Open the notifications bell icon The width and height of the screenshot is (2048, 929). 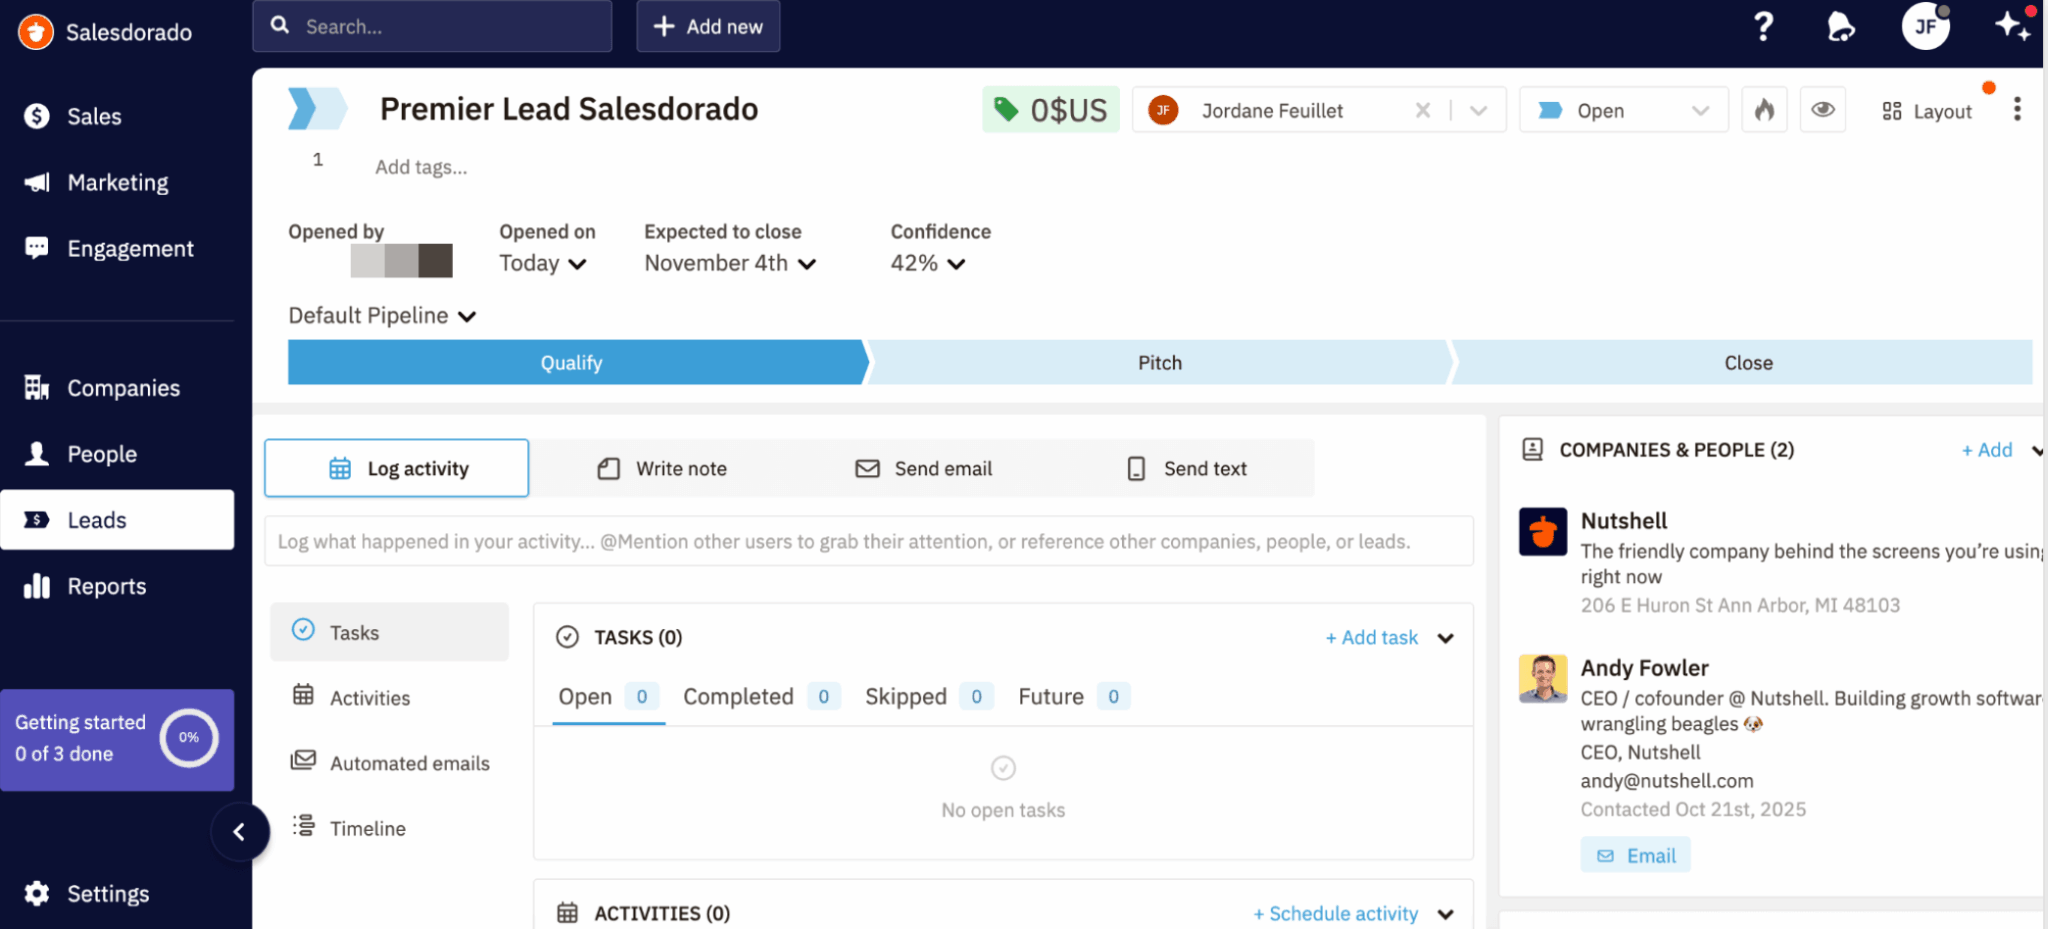tap(1840, 27)
